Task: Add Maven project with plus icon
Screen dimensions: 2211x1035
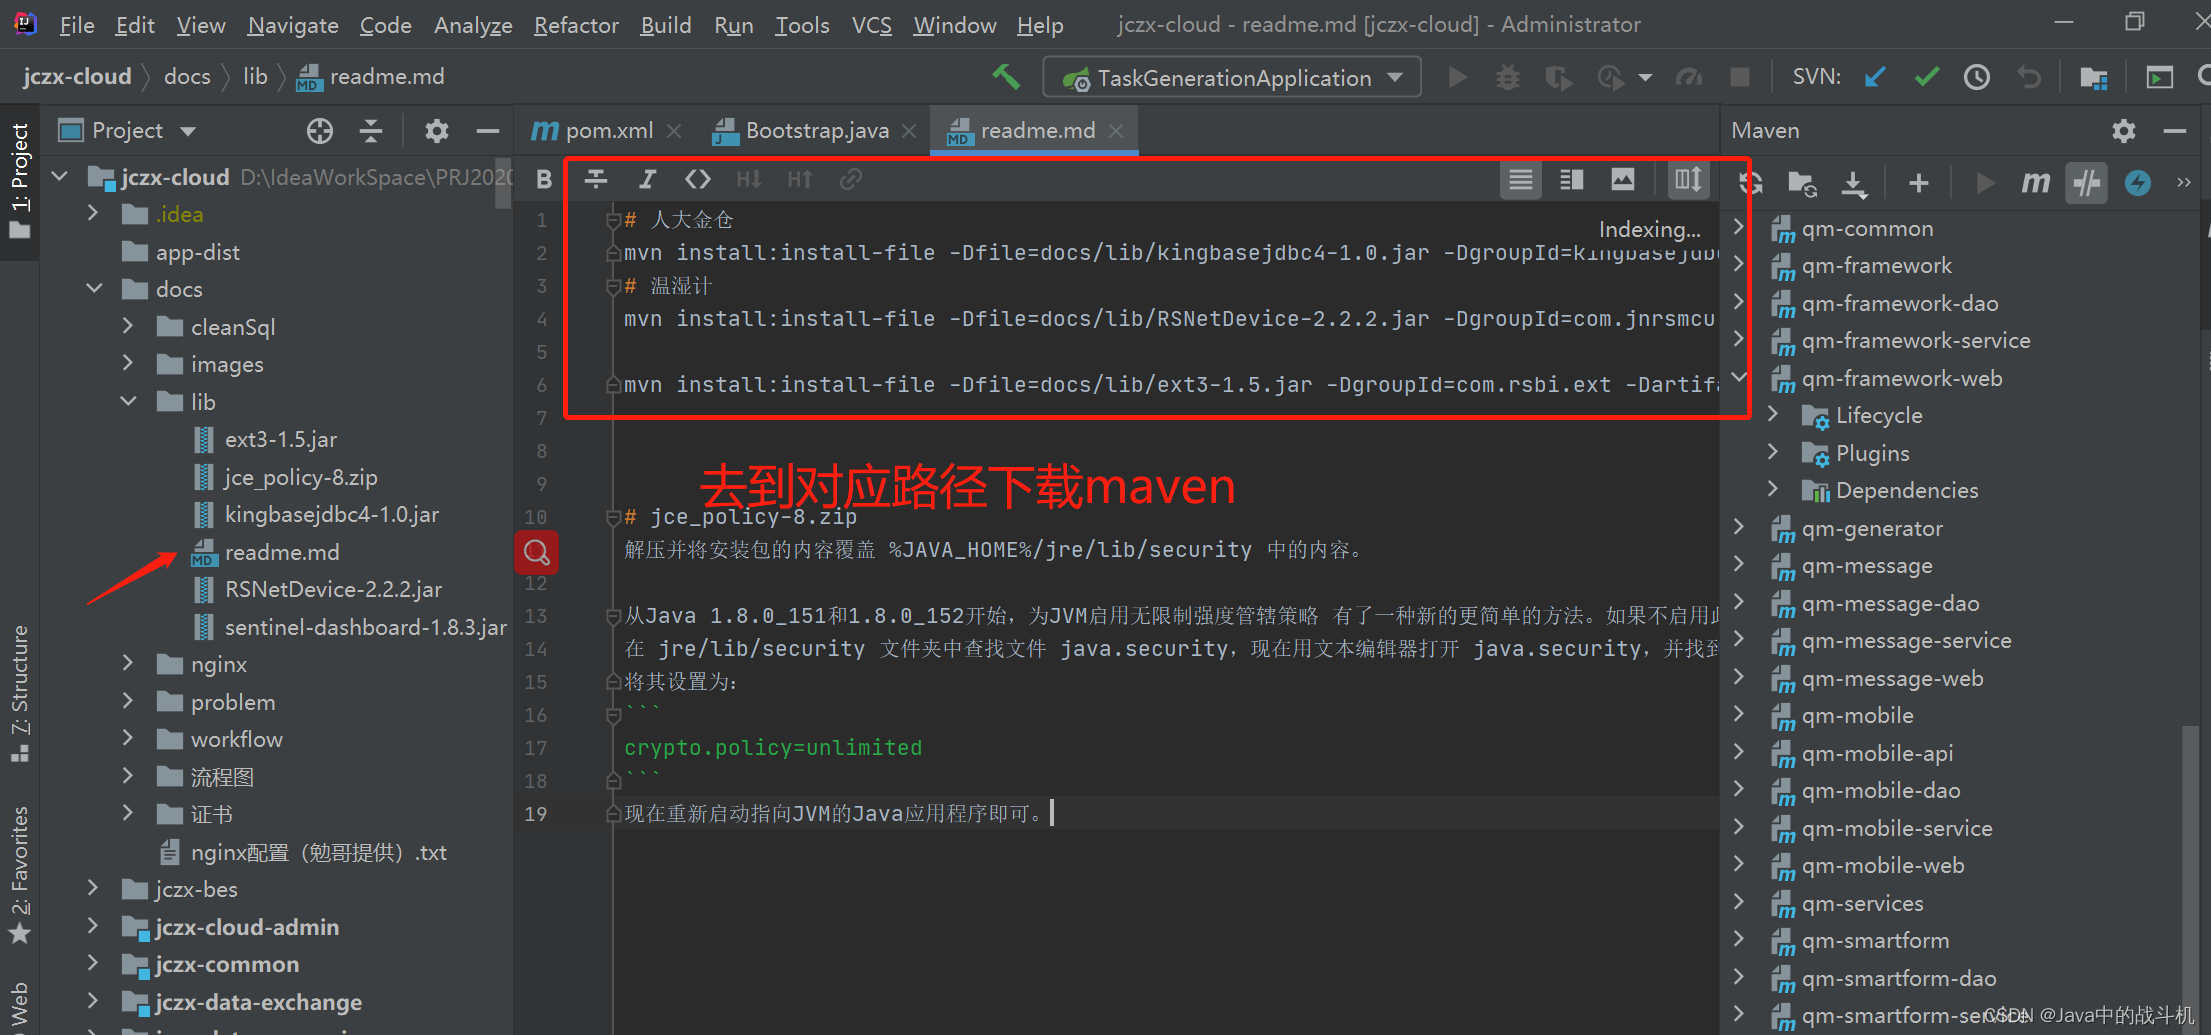Action: coord(1918,183)
